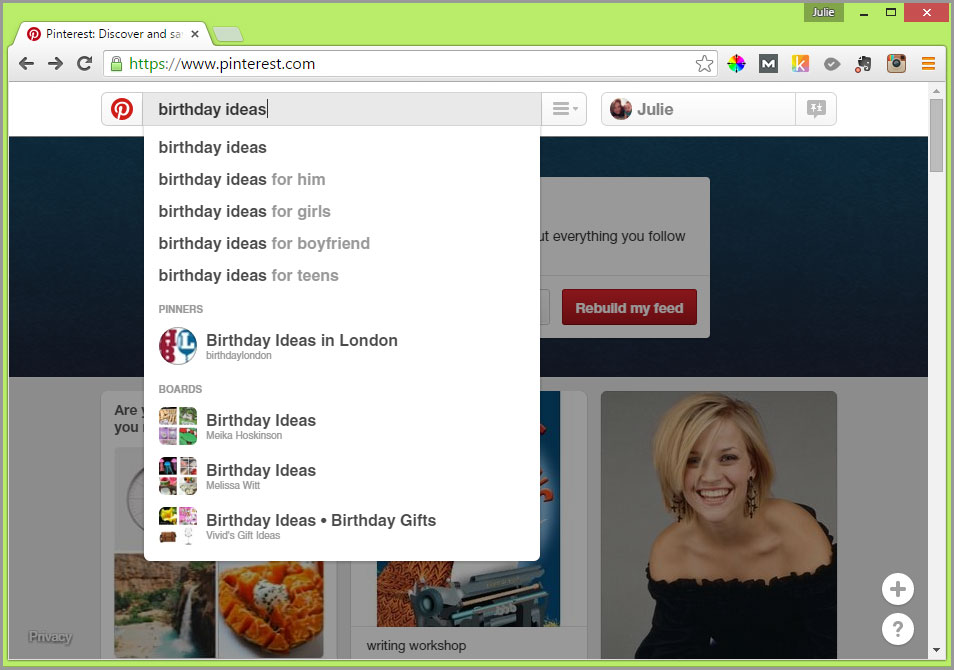This screenshot has height=670, width=954.
Task: Select suggestion 'birthday ideas for girls'
Action: click(x=342, y=211)
